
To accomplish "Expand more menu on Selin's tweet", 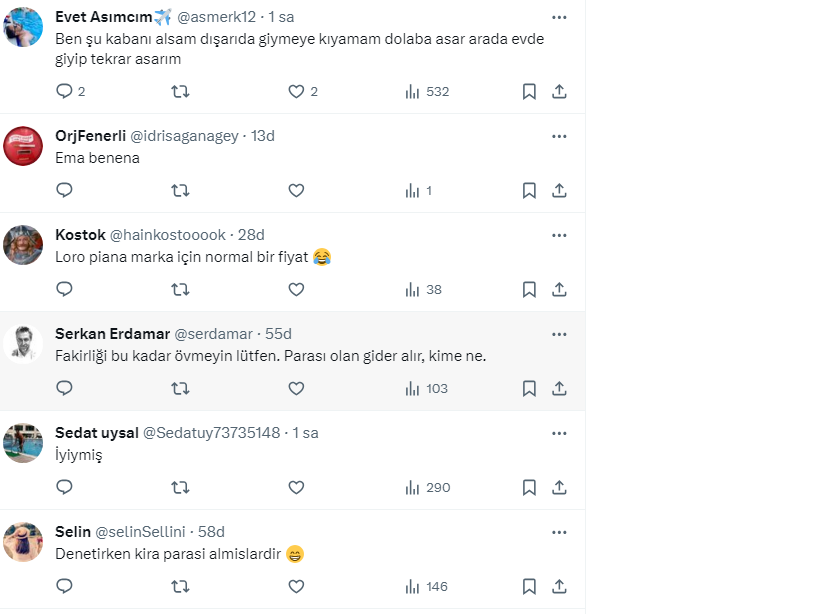I will tap(560, 532).
